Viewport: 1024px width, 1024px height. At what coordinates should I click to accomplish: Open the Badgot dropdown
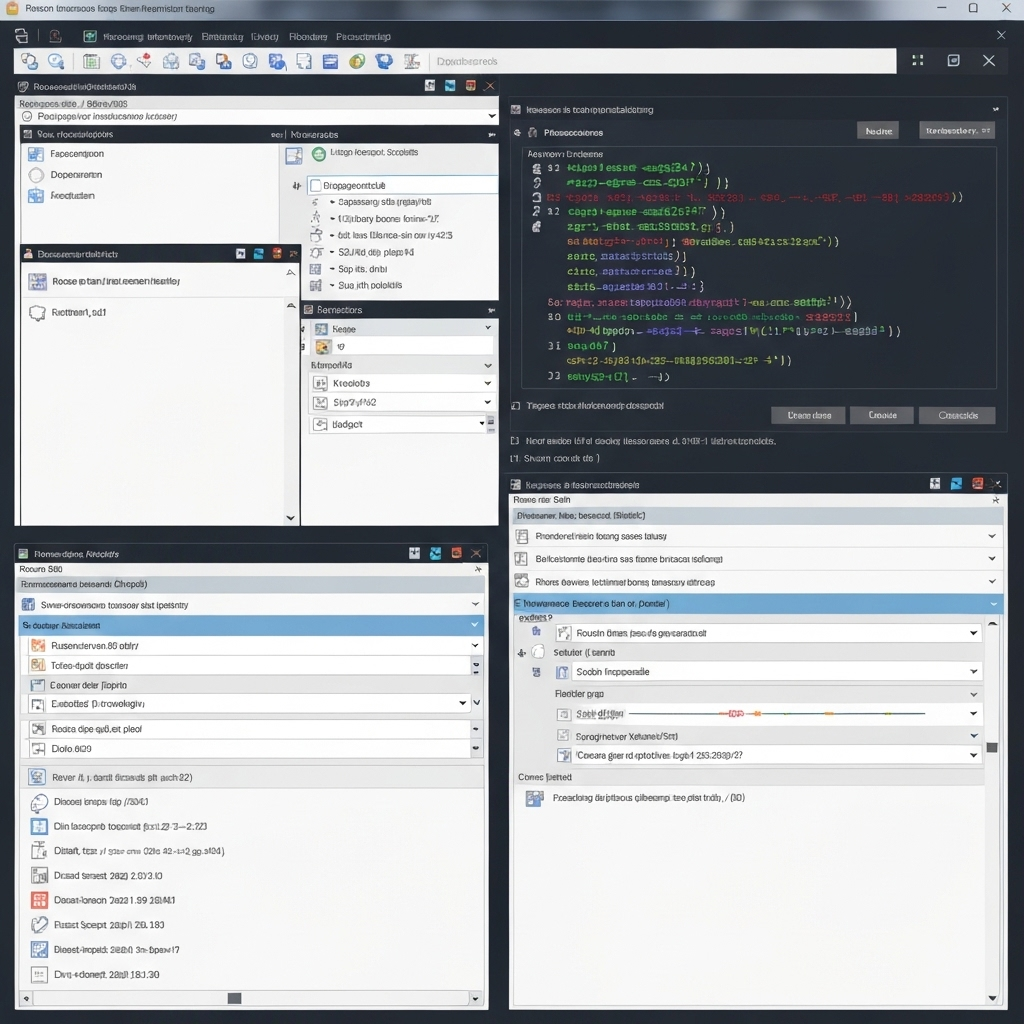coord(482,424)
